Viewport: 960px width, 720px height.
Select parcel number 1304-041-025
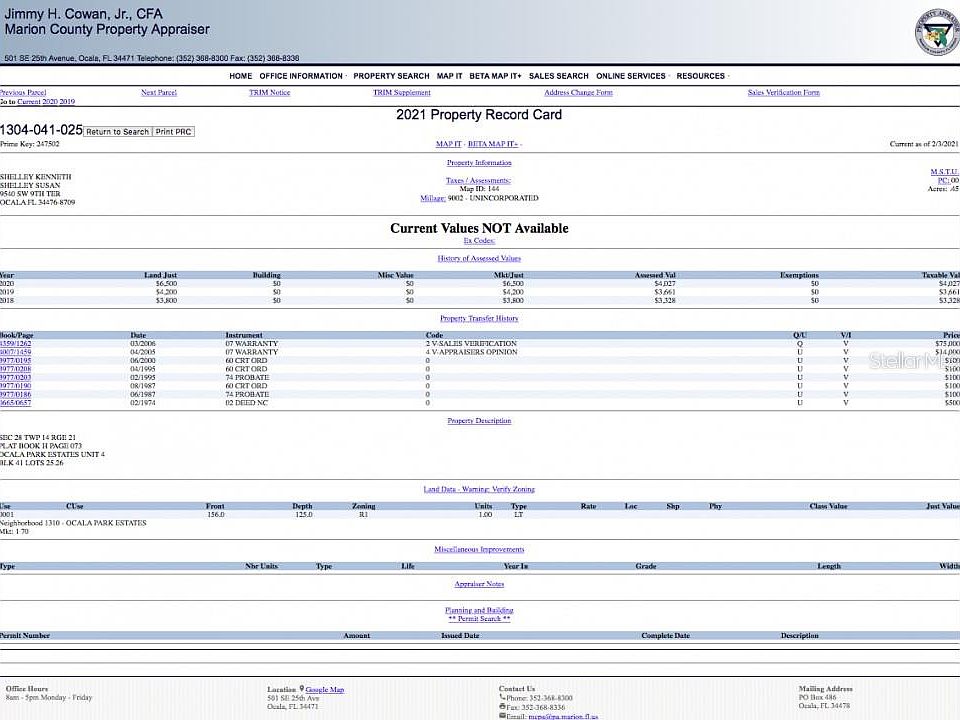pos(41,130)
